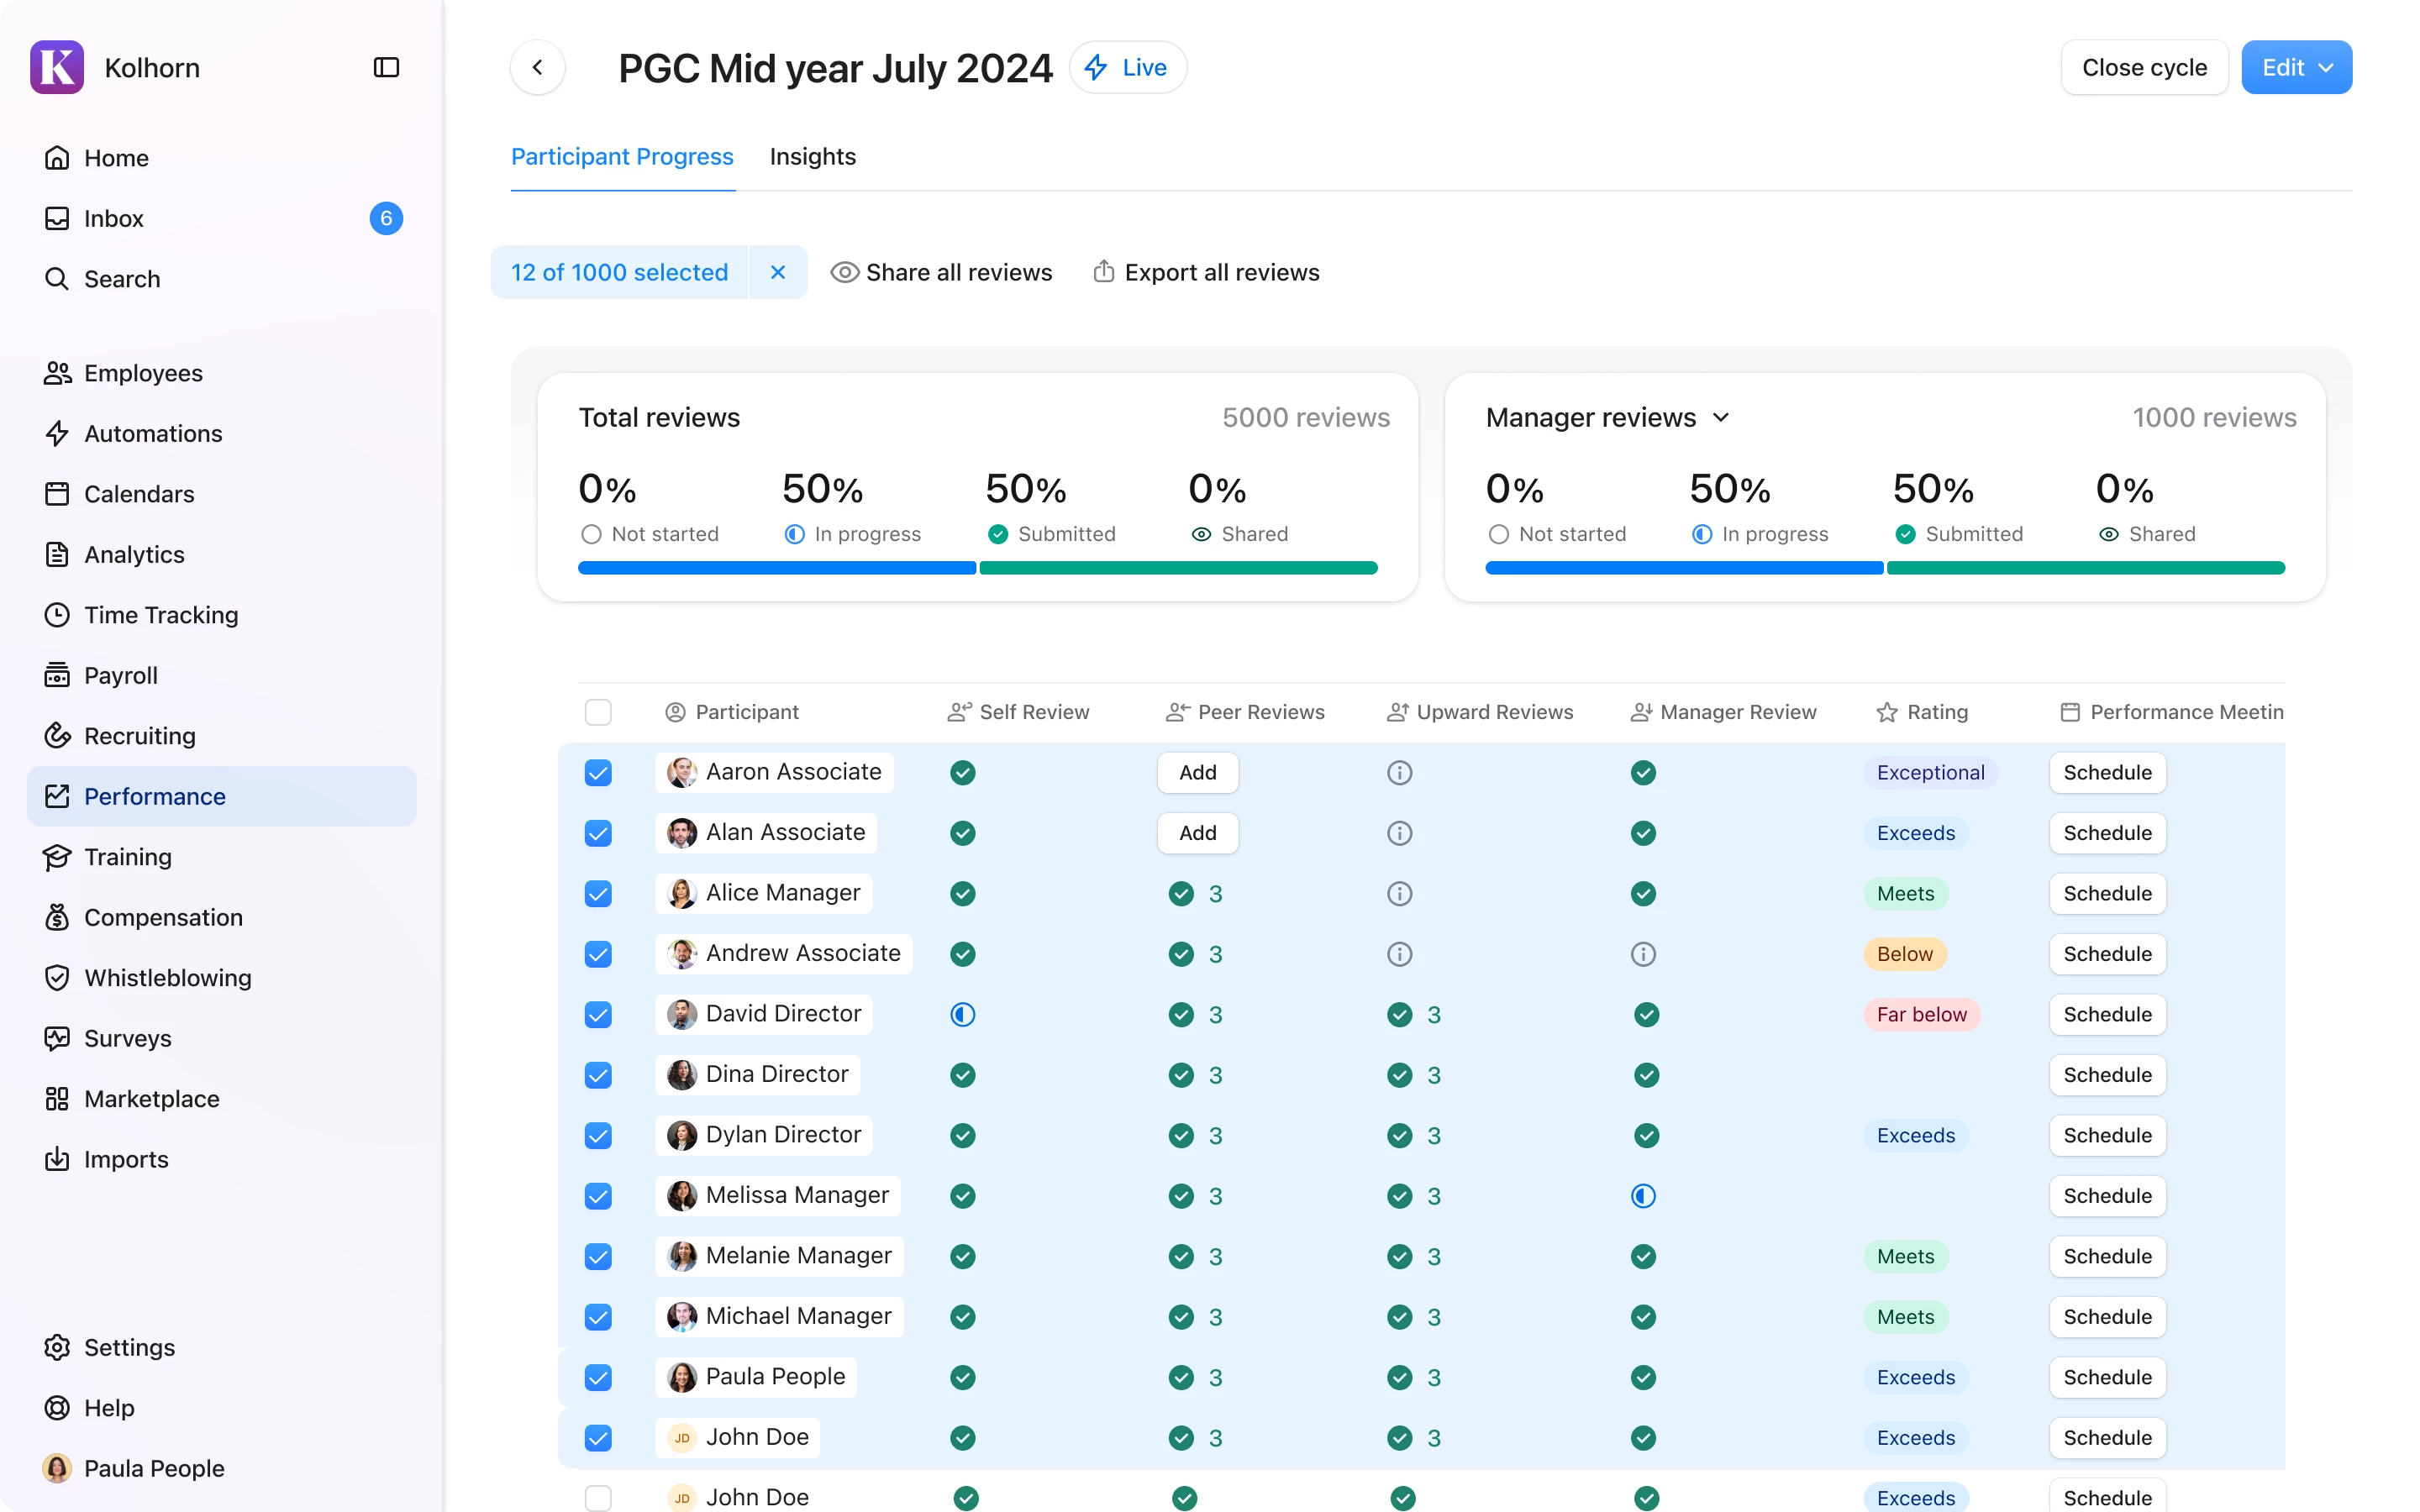Viewport: 2420px width, 1512px height.
Task: Click the Export all reviews icon
Action: point(1103,272)
